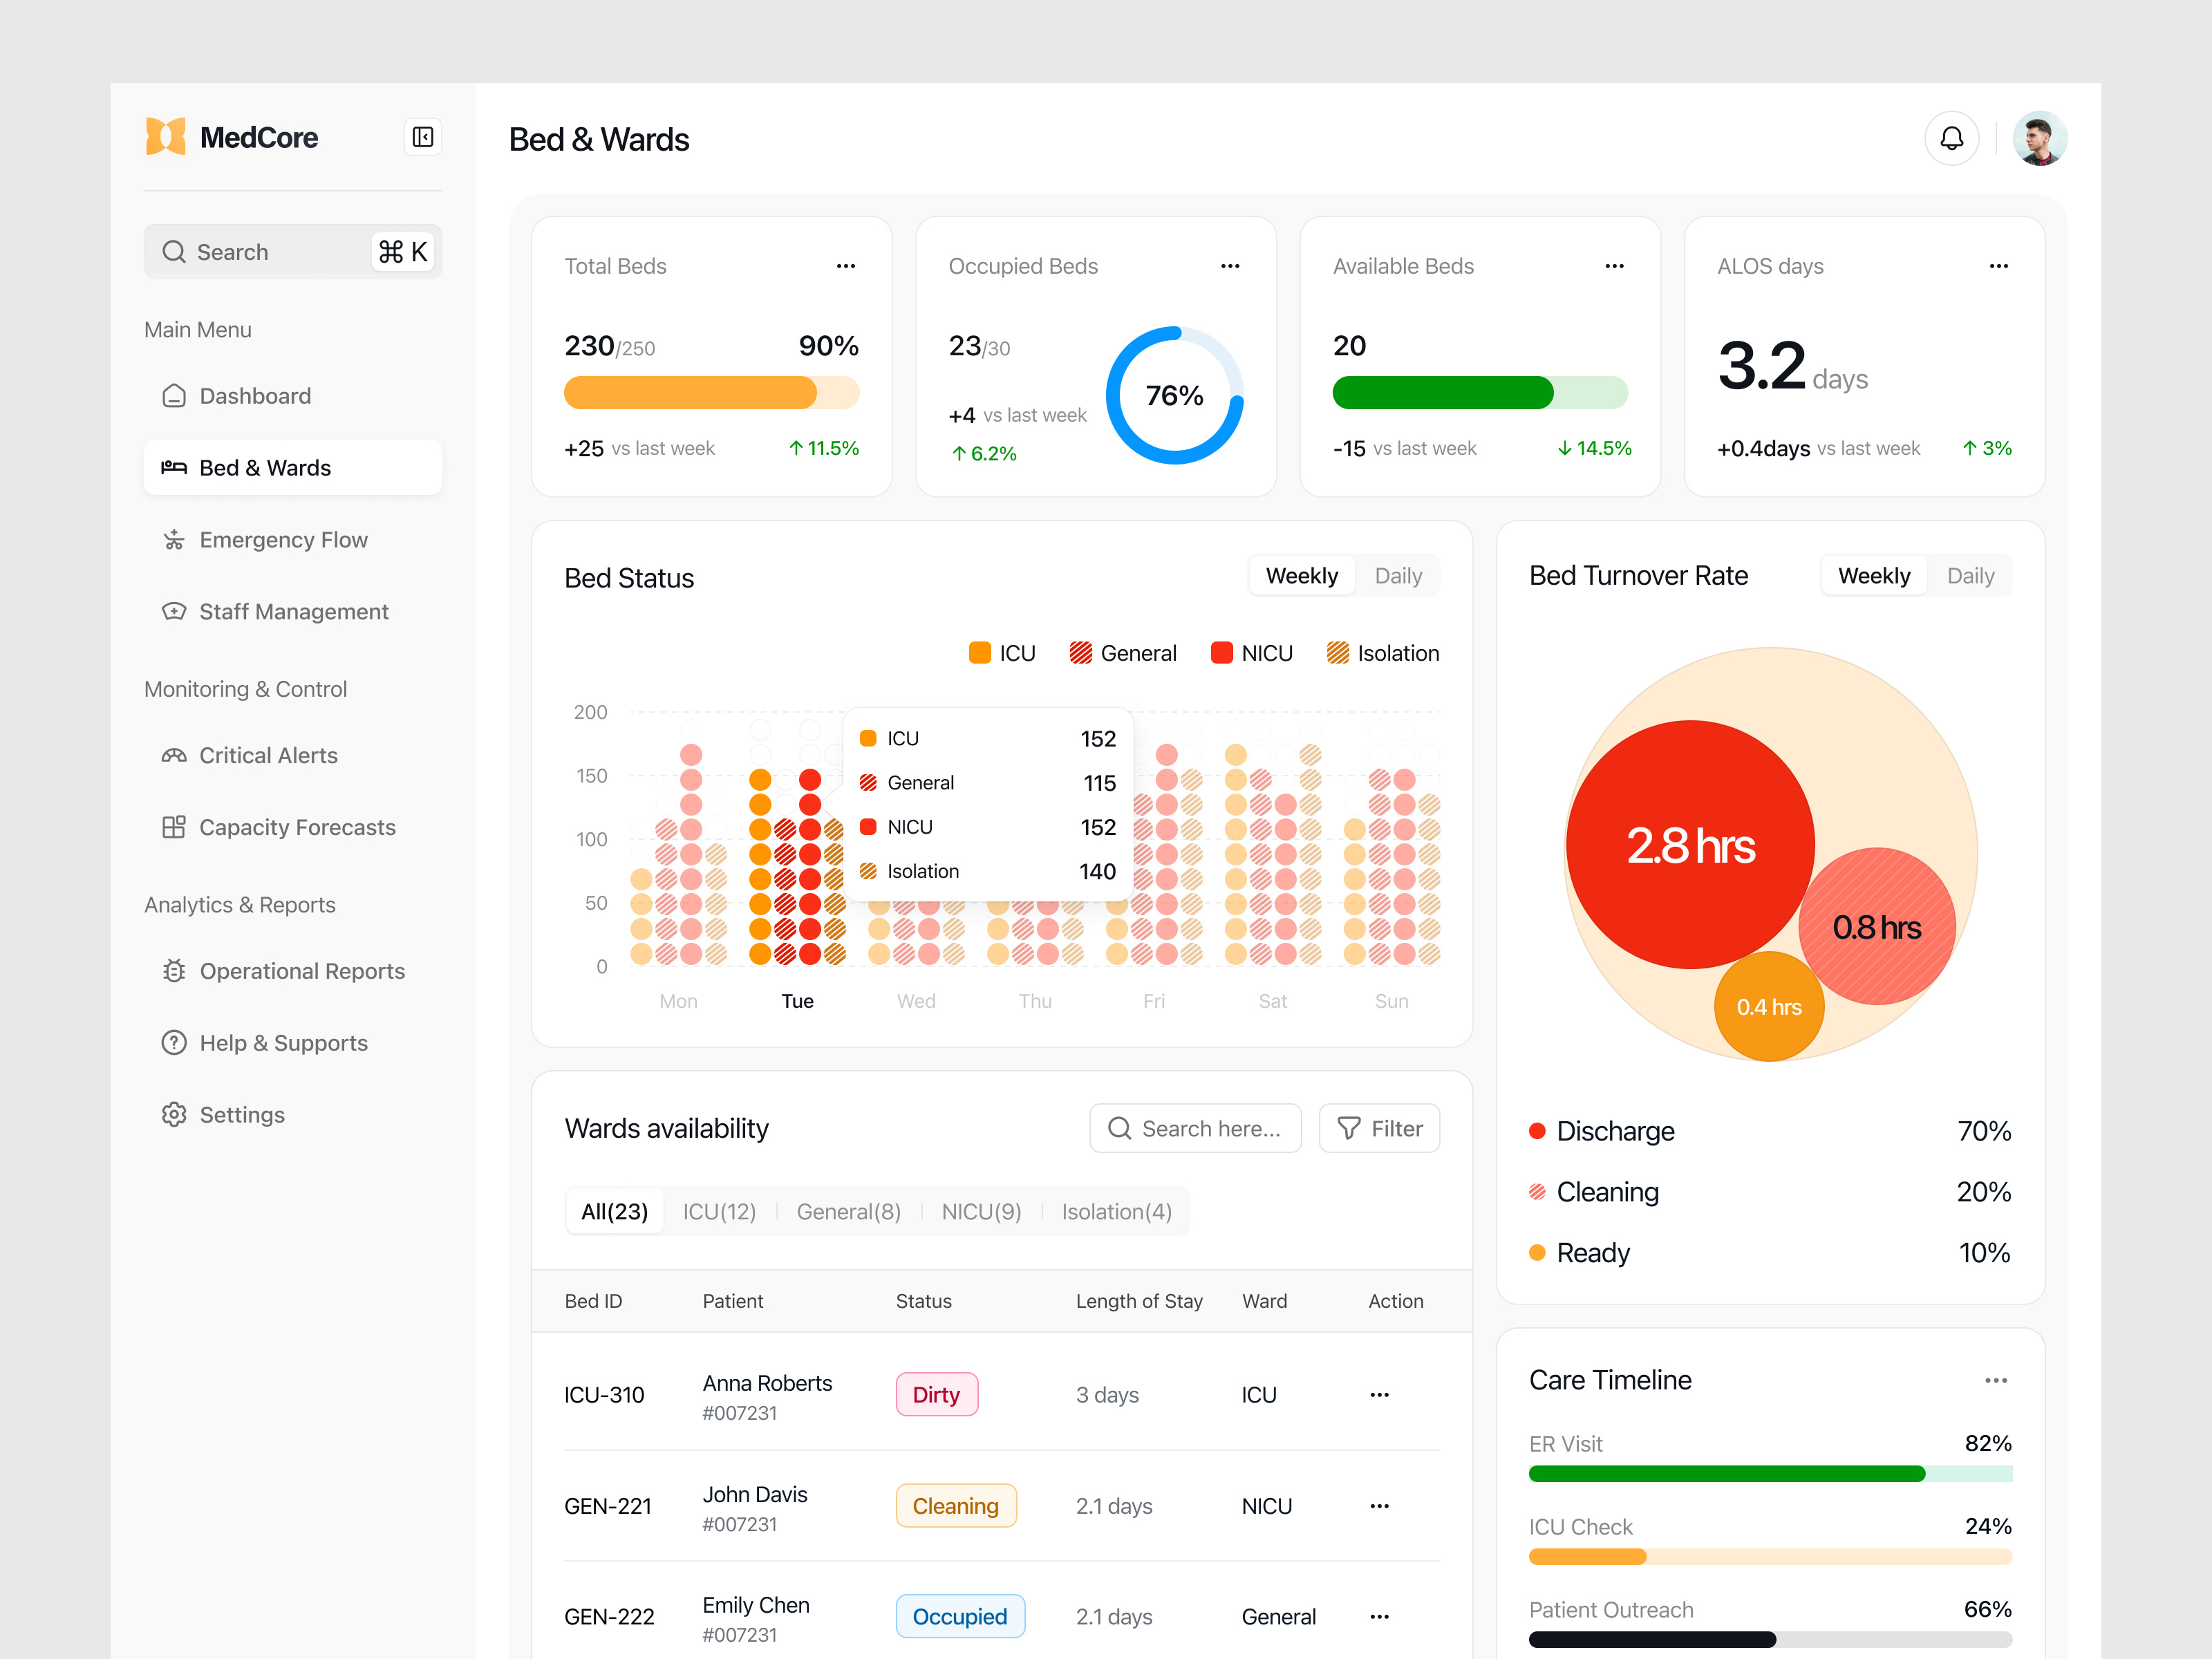Image resolution: width=2212 pixels, height=1659 pixels.
Task: Select Sat on chart axis
Action: pyautogui.click(x=1272, y=1001)
